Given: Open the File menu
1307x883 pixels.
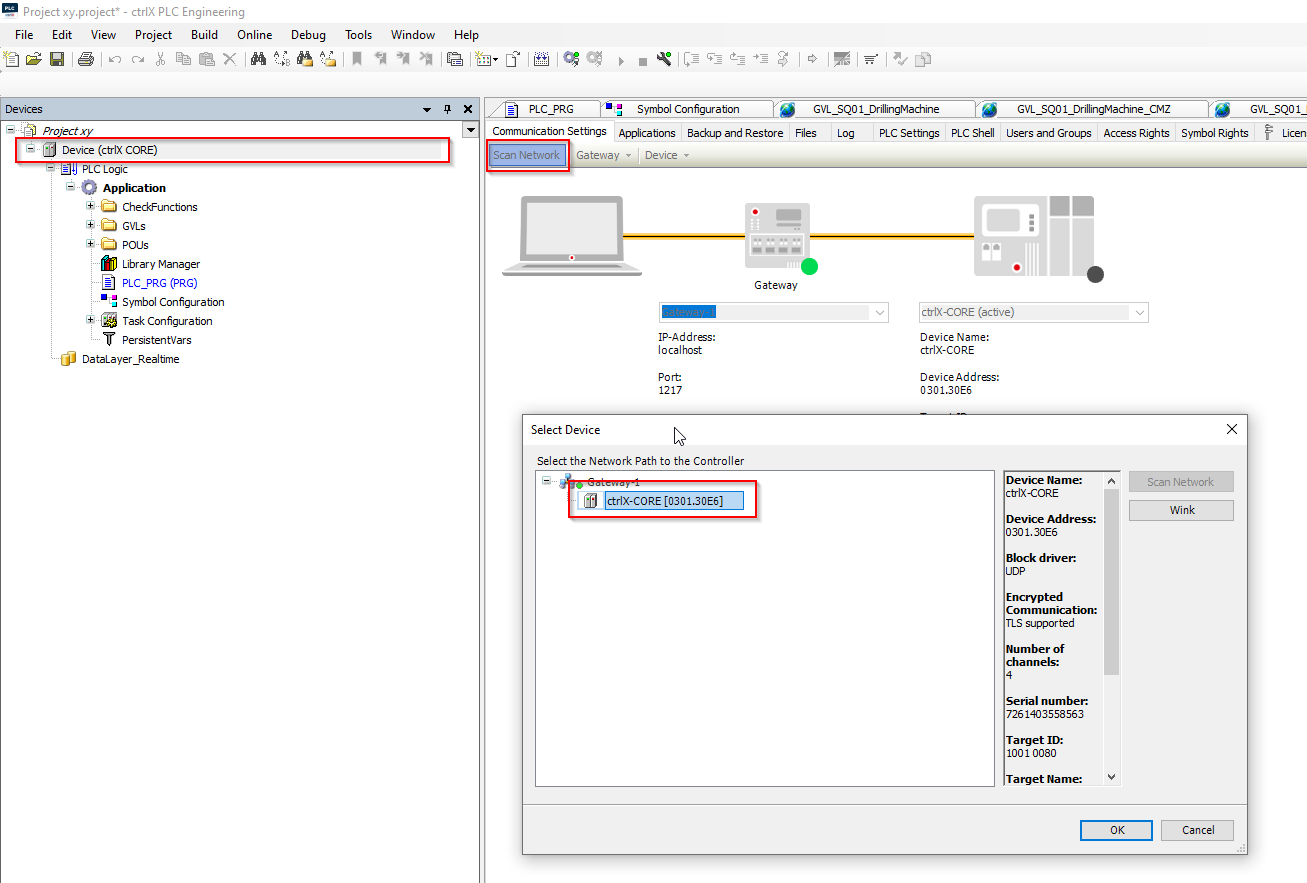Looking at the screenshot, I should click(x=24, y=34).
